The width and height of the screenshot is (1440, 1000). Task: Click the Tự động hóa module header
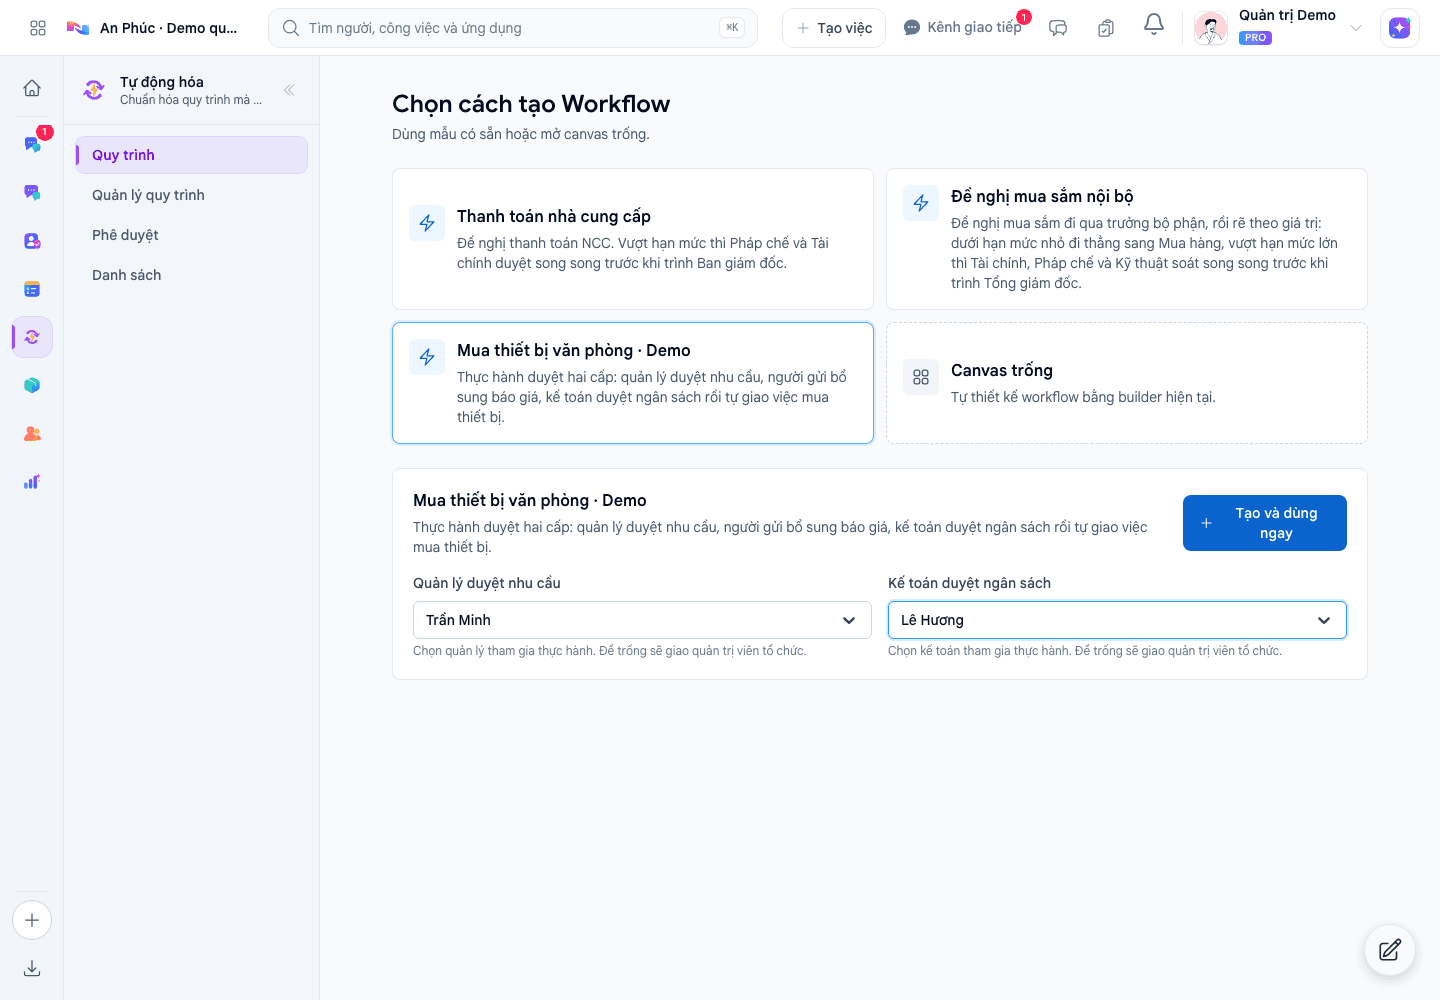coord(172,90)
